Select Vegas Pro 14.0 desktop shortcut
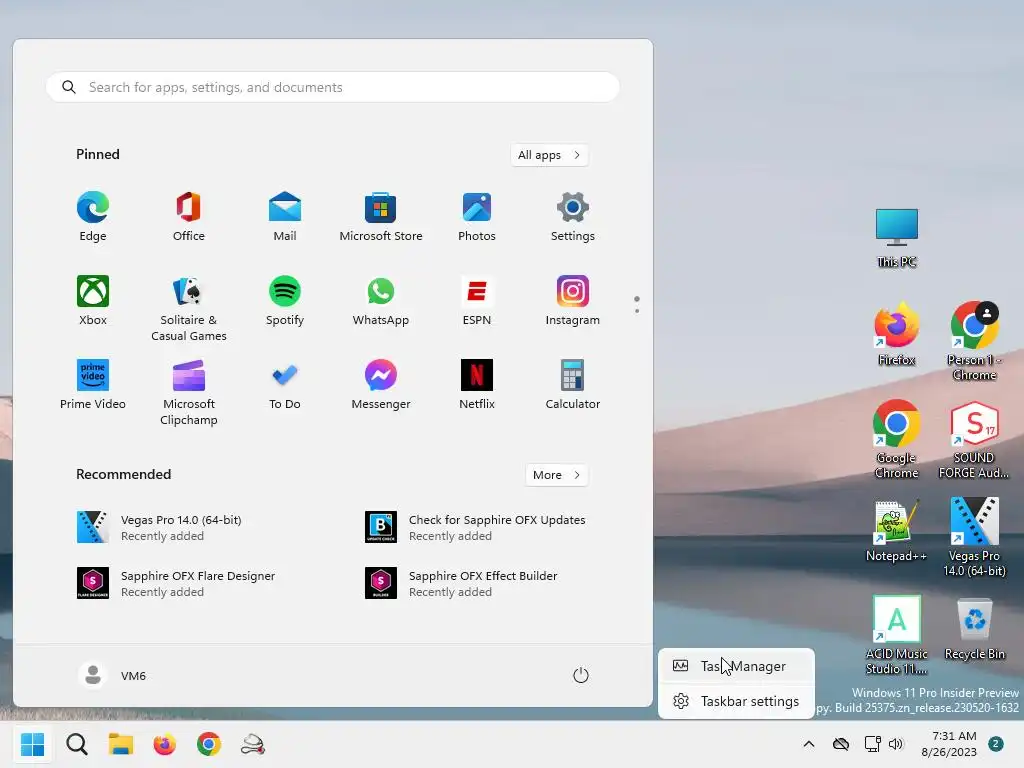This screenshot has width=1024, height=768. tap(974, 537)
